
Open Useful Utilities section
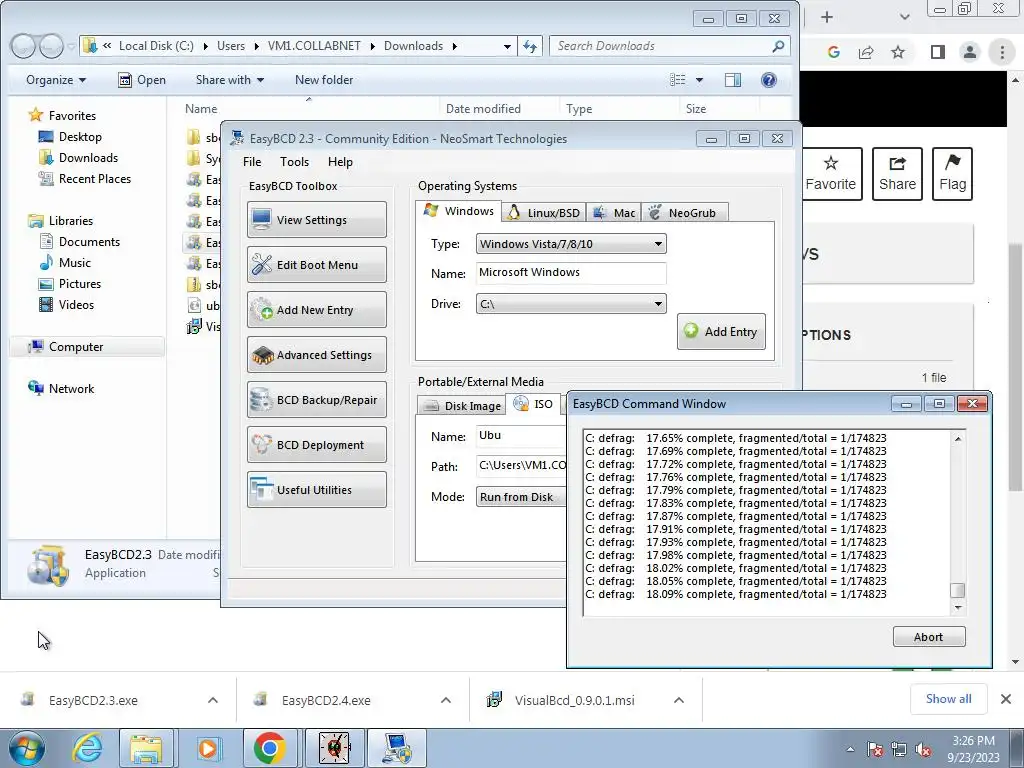pos(317,490)
